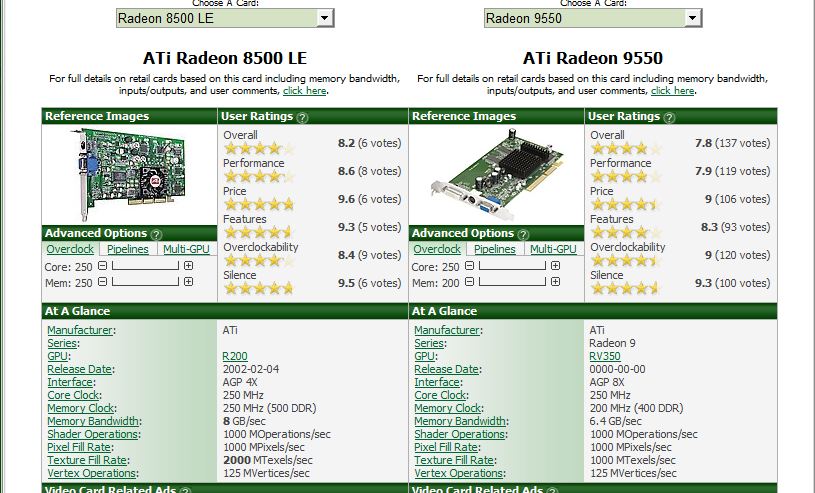
Task: Click Vertex Operations link in Radeon 9550 column
Action: click(x=458, y=473)
